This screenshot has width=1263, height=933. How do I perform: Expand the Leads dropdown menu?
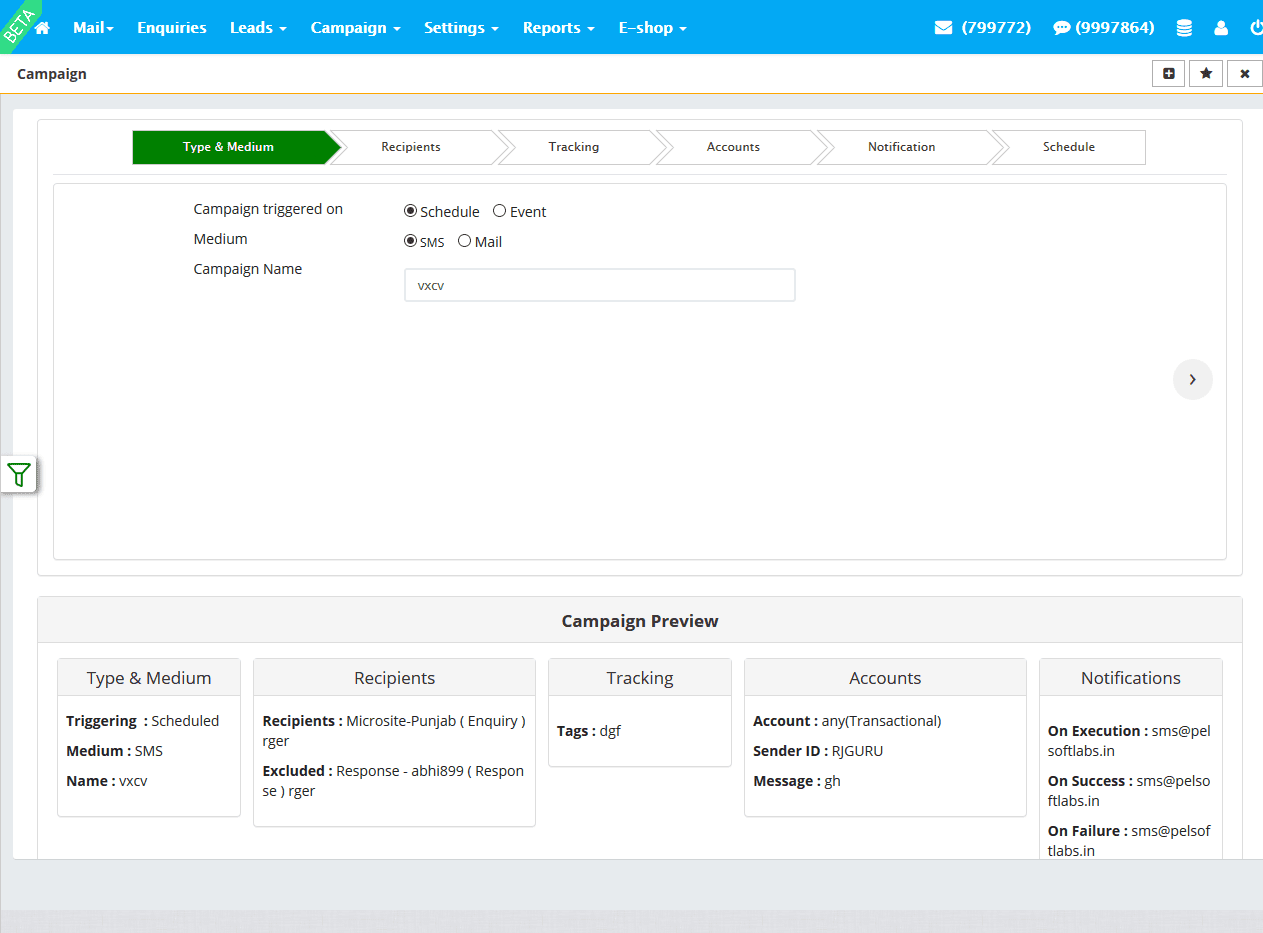tap(258, 28)
